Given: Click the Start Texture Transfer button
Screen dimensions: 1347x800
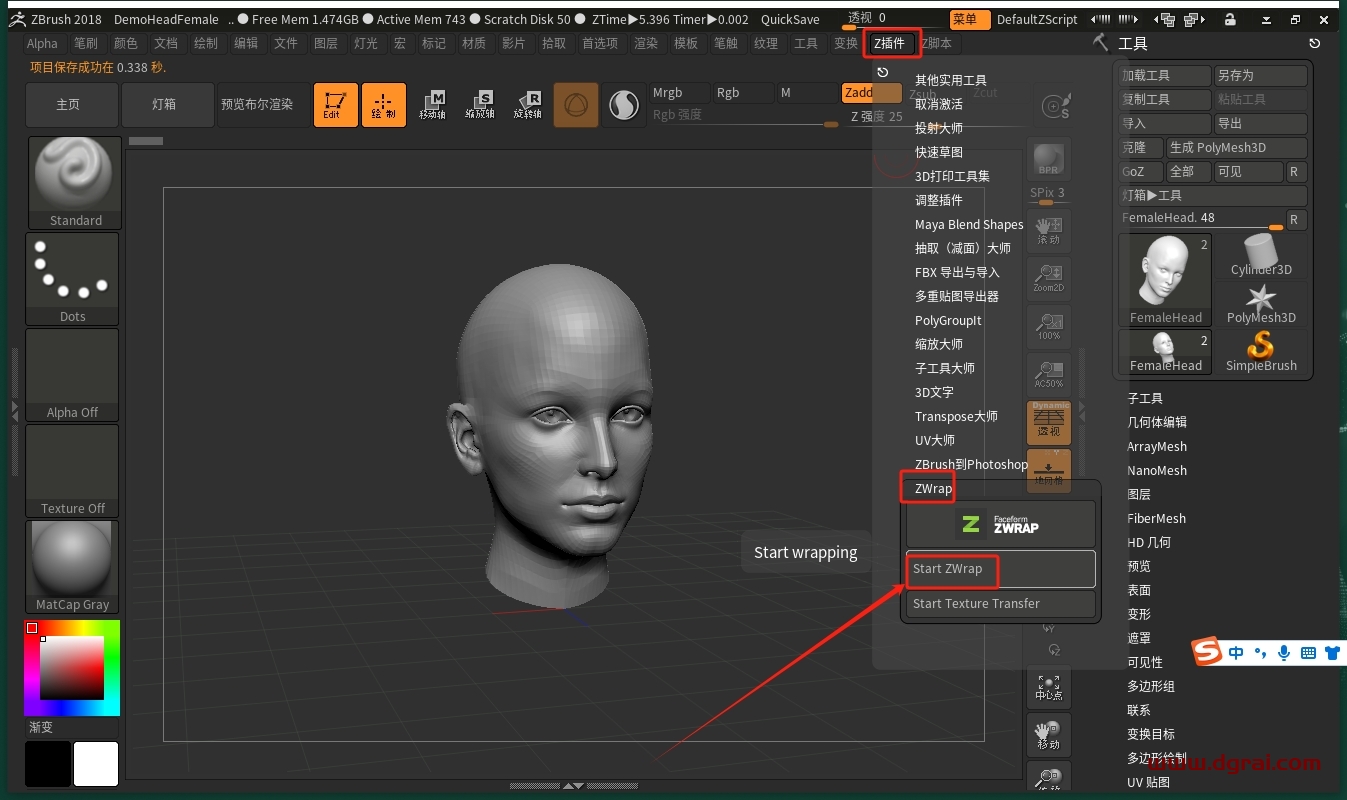Looking at the screenshot, I should [x=1000, y=604].
